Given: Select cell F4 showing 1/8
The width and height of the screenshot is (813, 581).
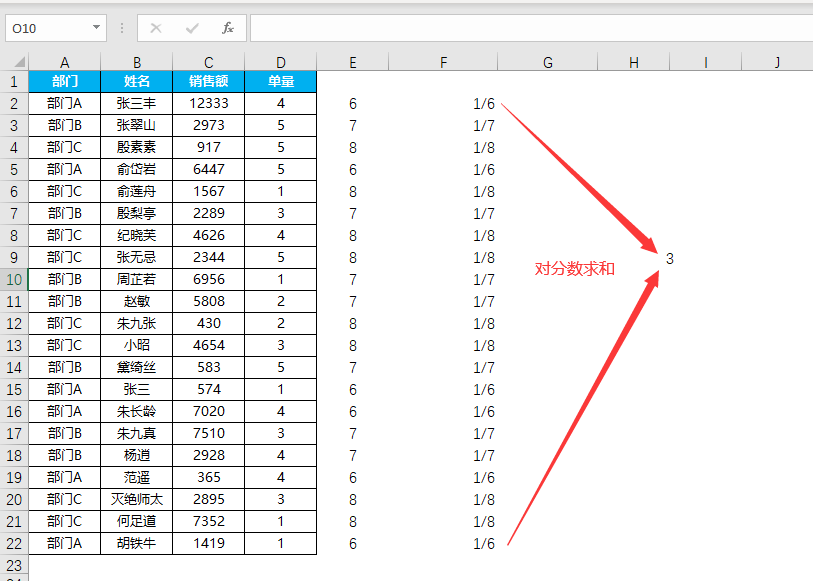Looking at the screenshot, I should [443, 147].
